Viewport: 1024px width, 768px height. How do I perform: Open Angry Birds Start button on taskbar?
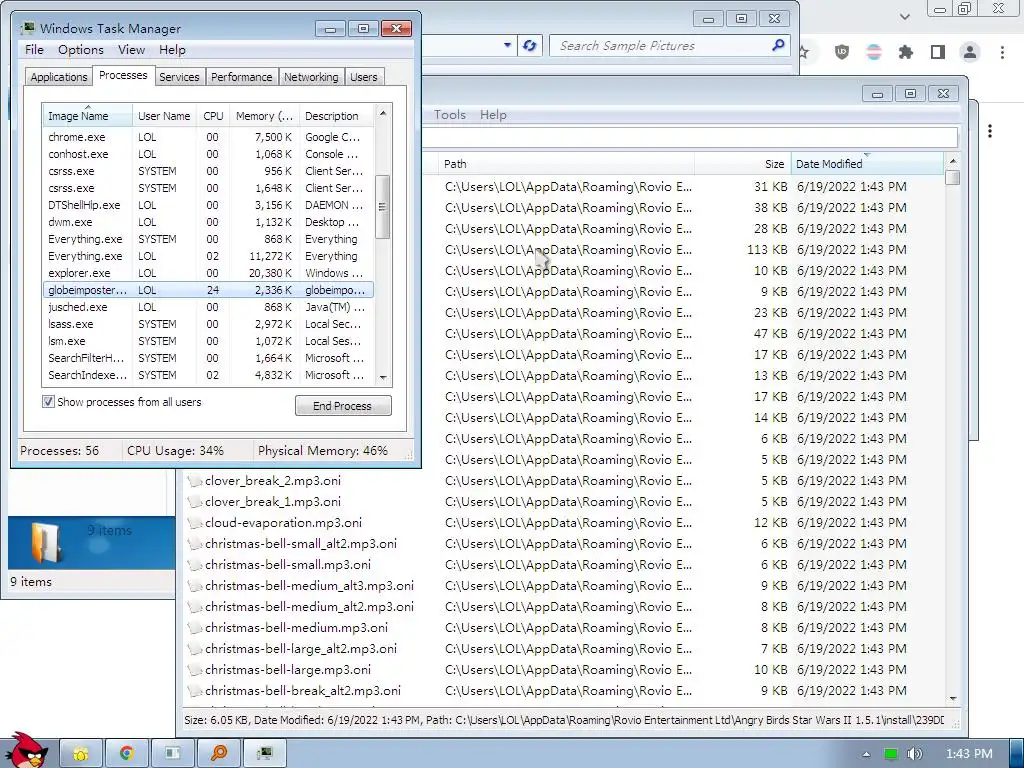coord(27,751)
